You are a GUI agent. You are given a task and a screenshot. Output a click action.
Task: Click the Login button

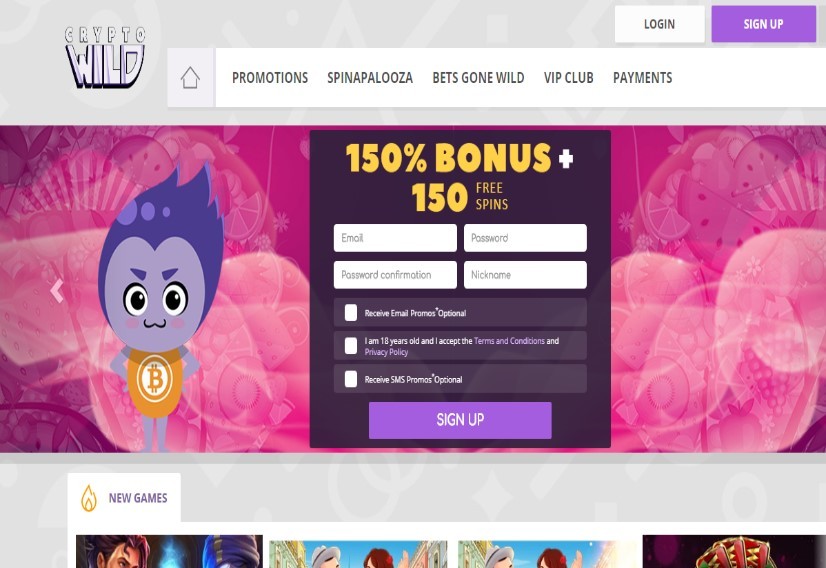[x=660, y=24]
